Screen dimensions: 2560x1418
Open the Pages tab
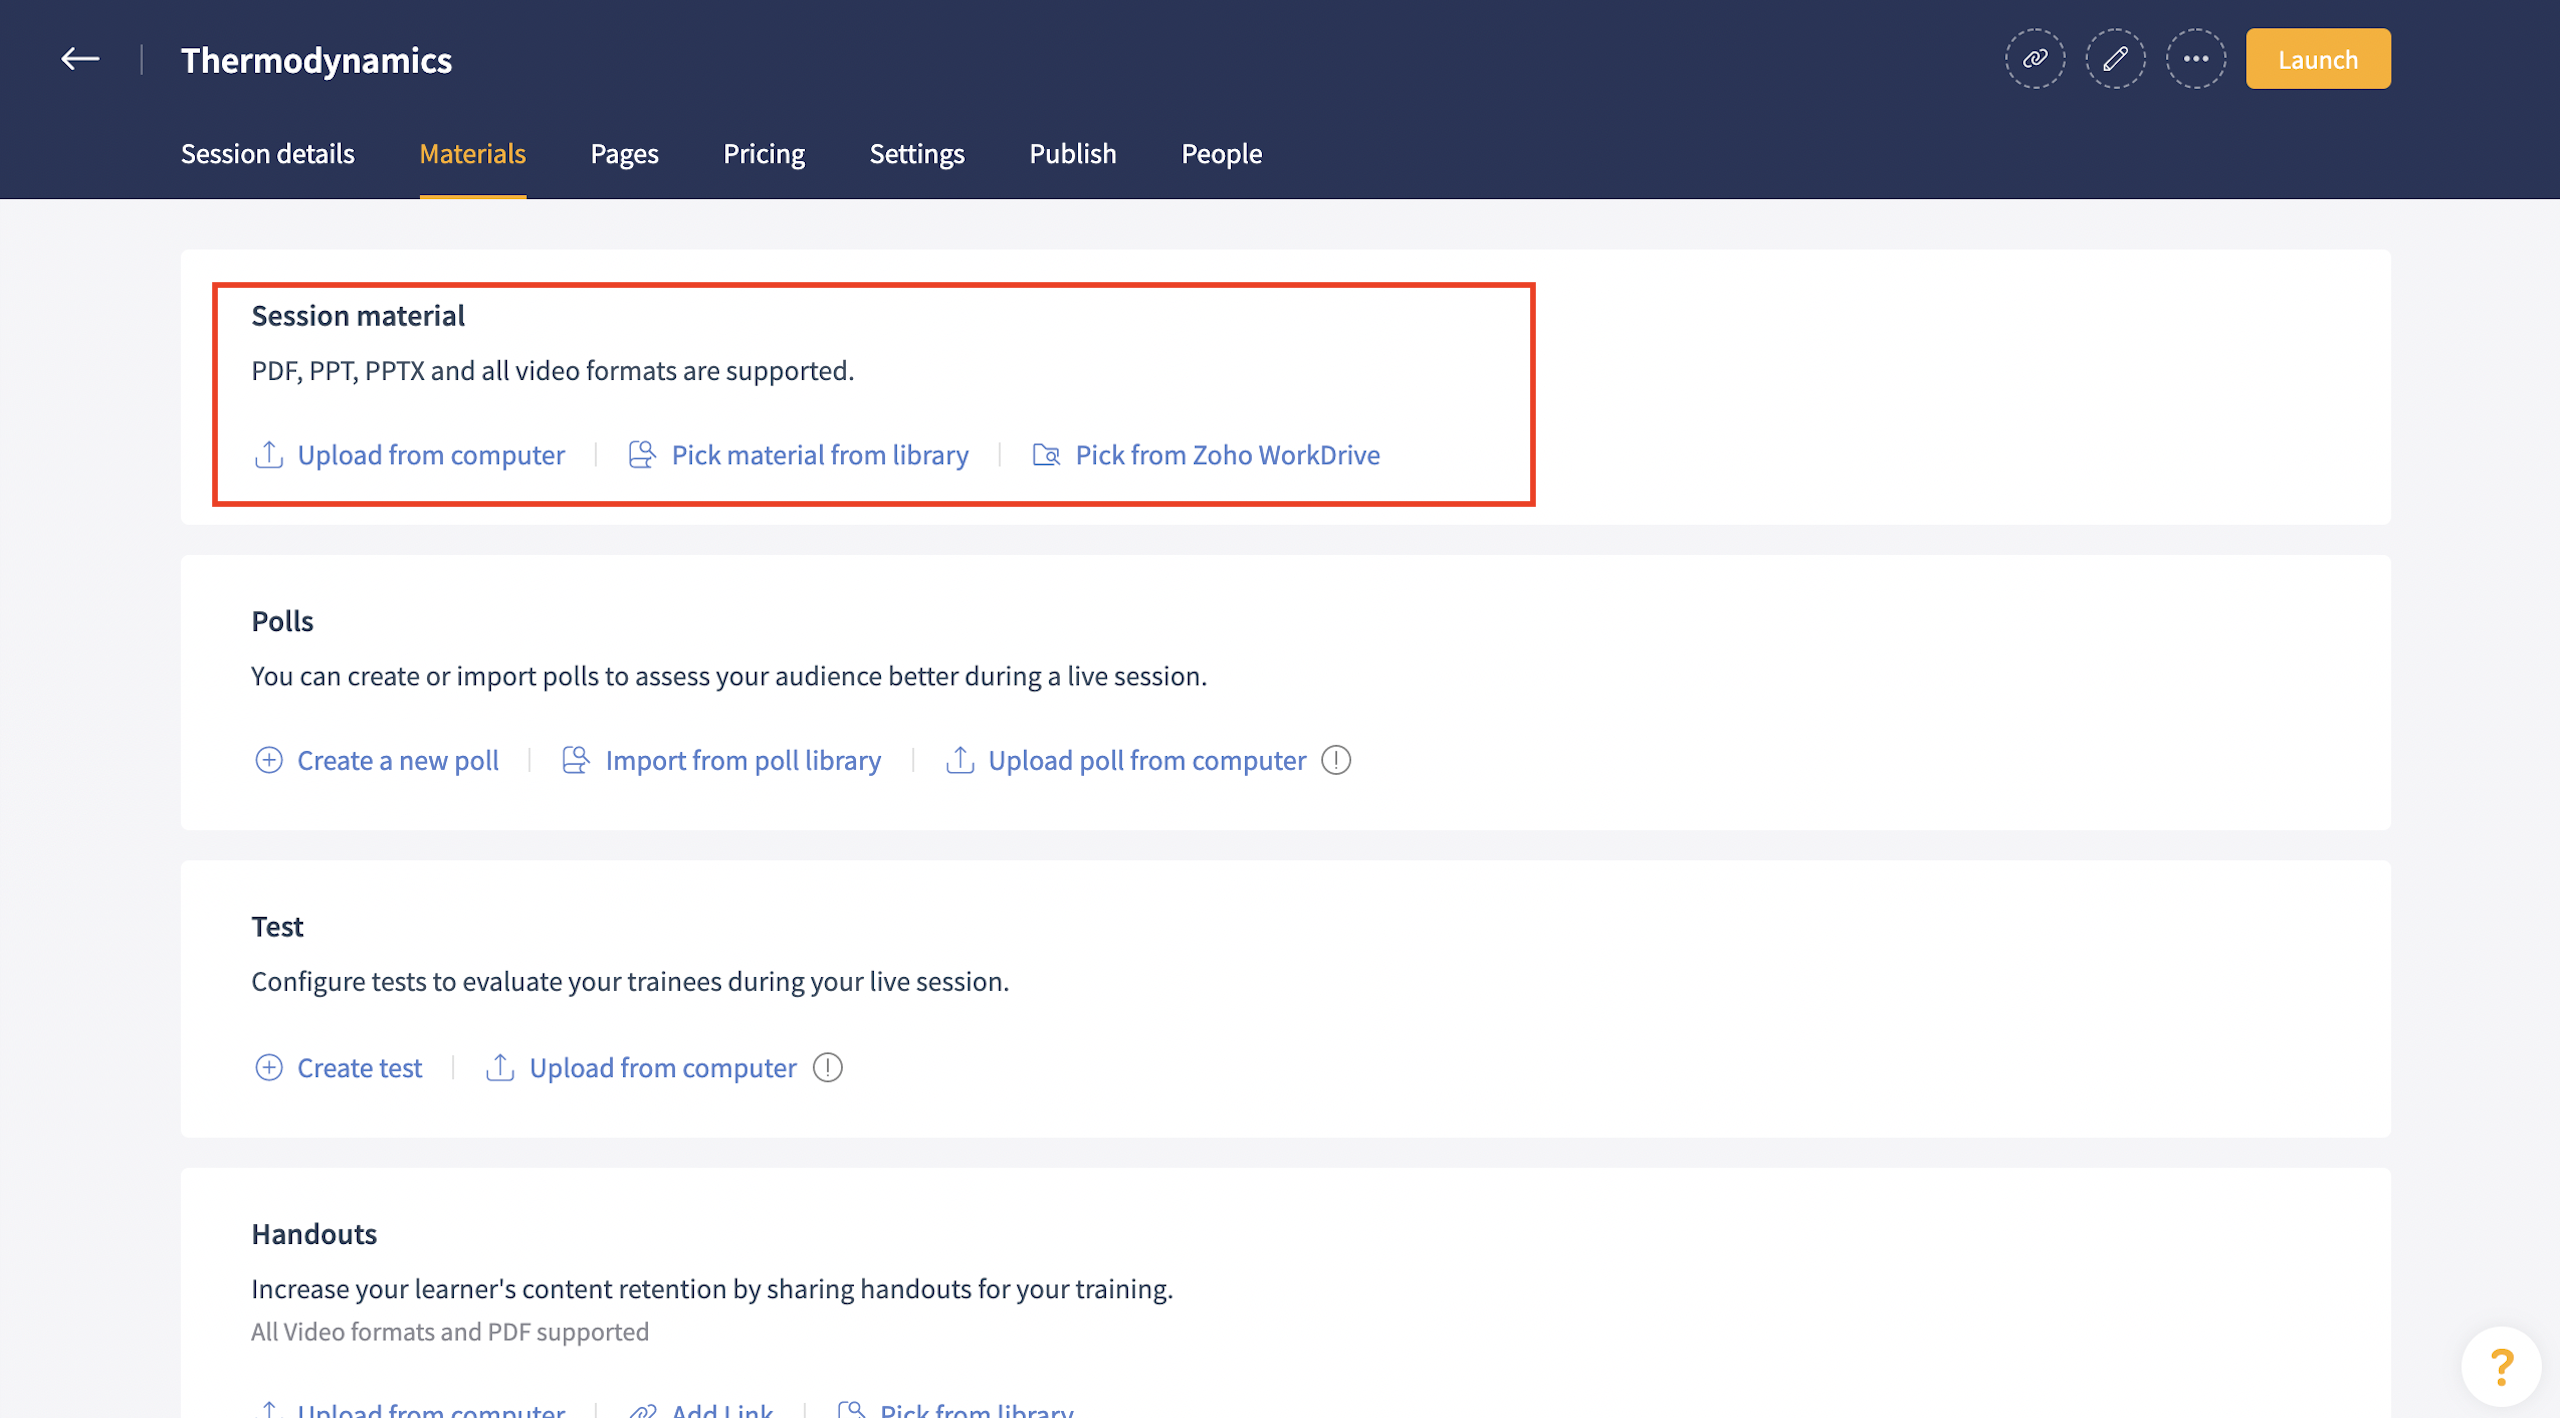624,153
